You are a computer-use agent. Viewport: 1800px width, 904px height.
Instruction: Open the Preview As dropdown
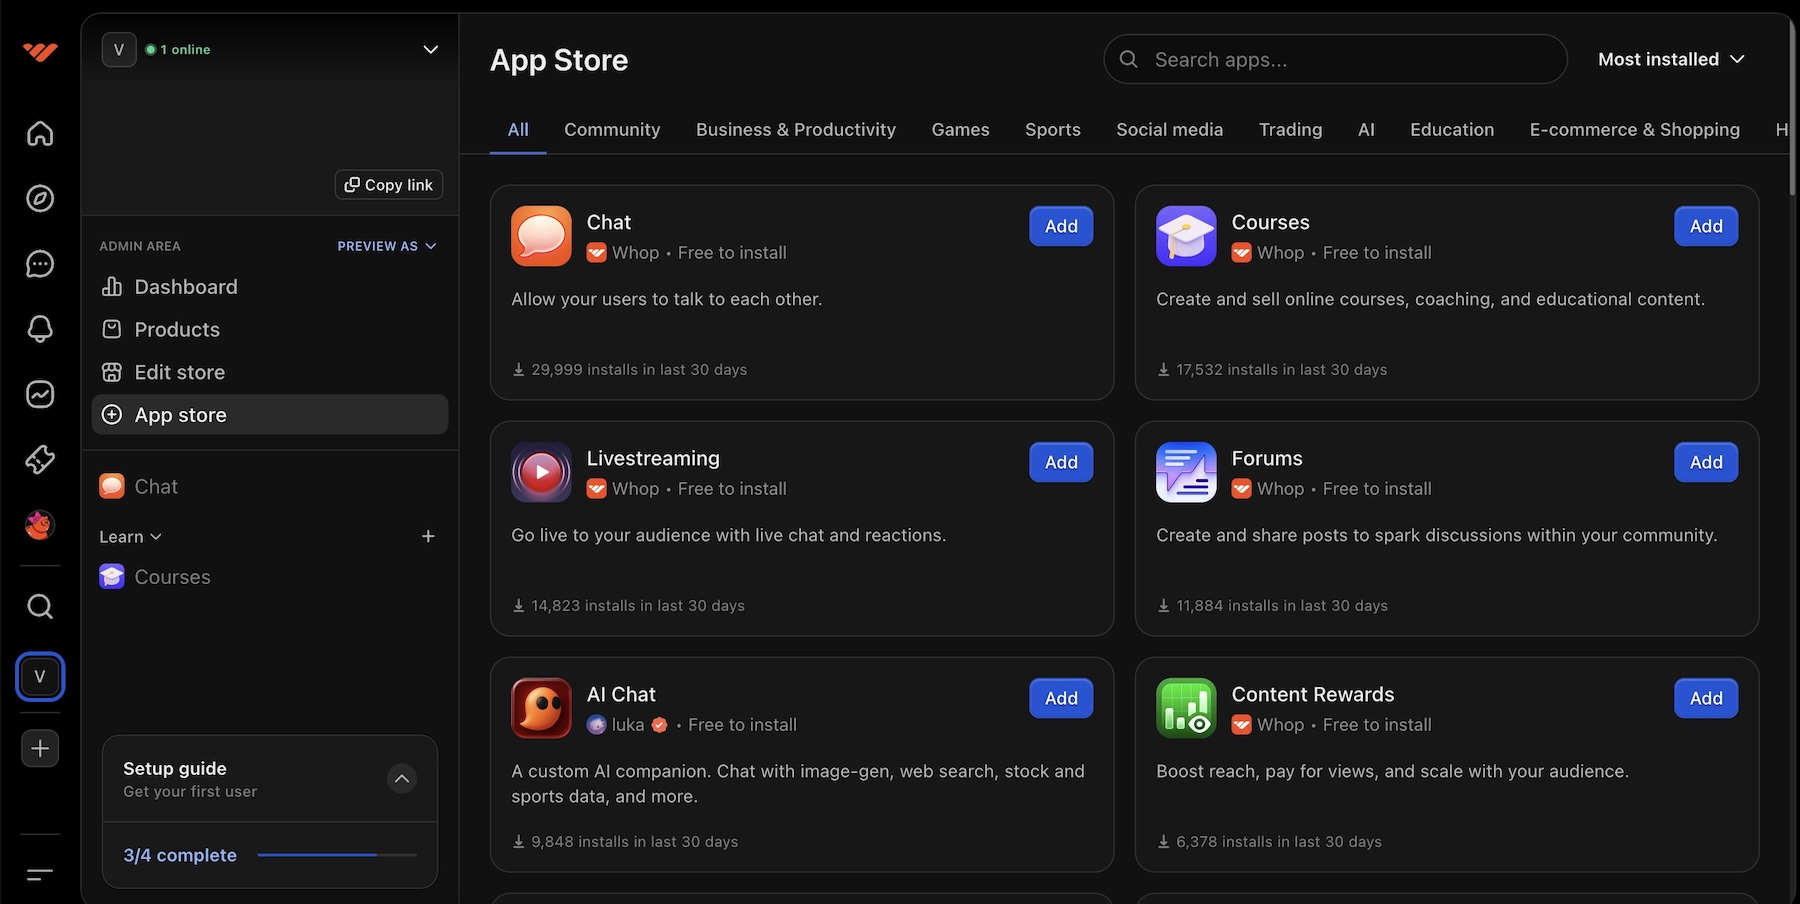point(387,246)
